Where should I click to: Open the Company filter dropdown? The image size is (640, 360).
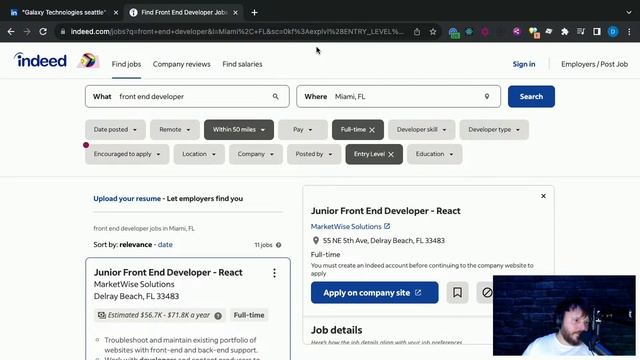tap(256, 154)
